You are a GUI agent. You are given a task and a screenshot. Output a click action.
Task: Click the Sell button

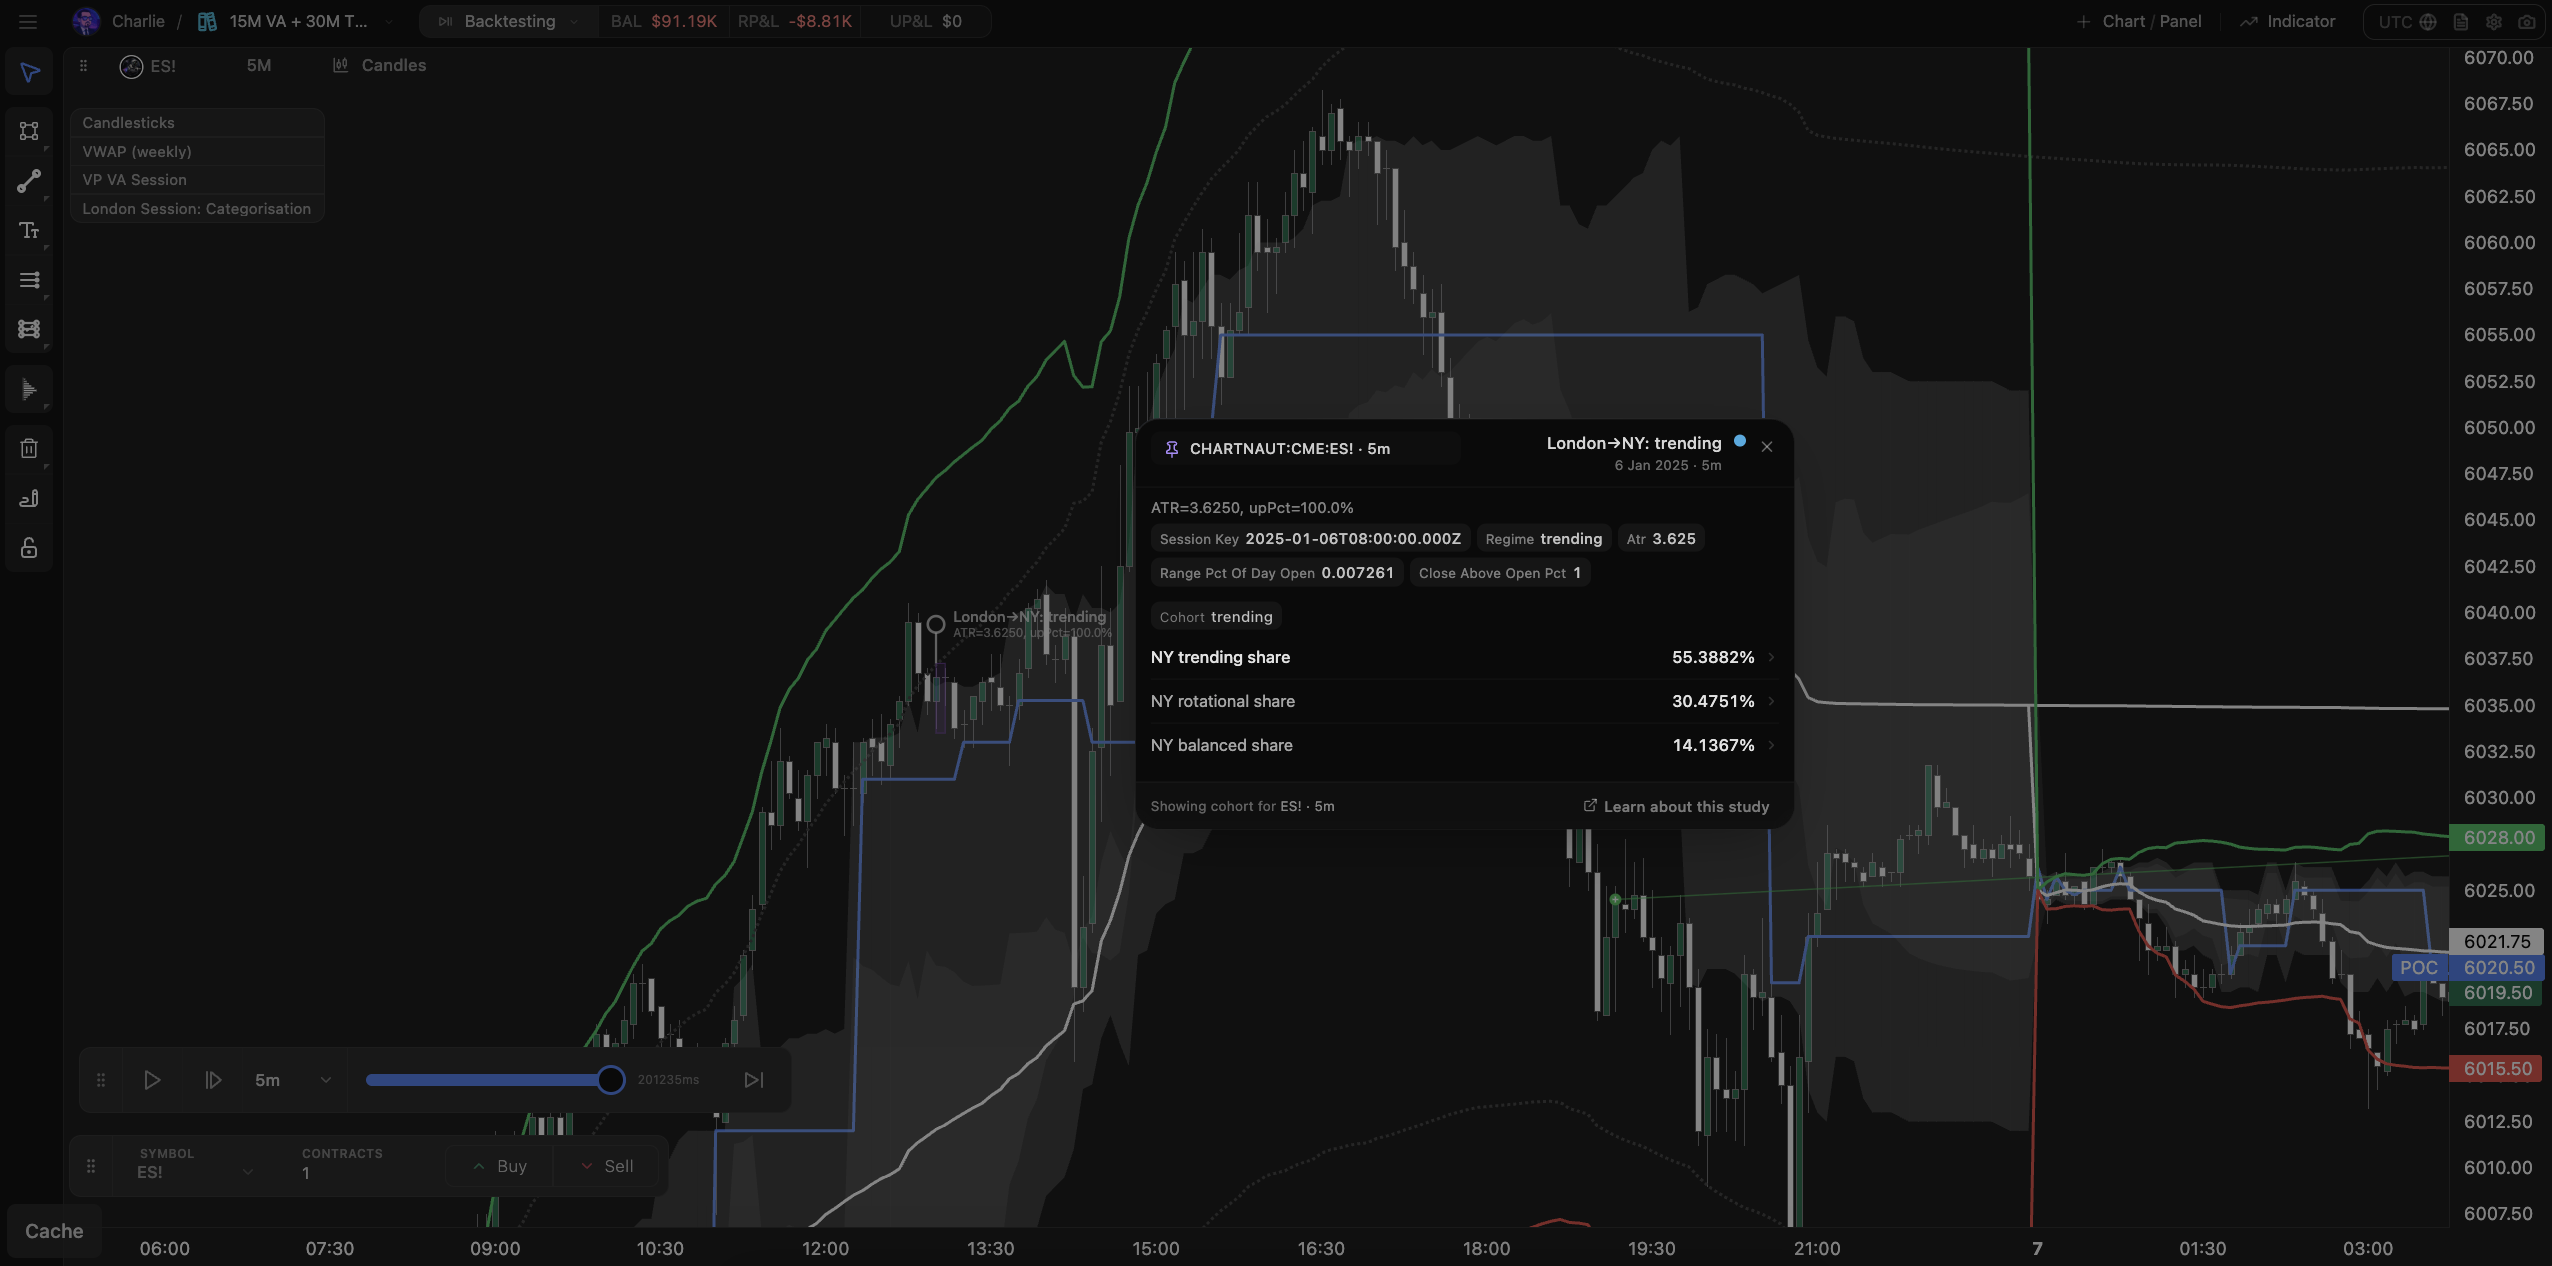(606, 1166)
